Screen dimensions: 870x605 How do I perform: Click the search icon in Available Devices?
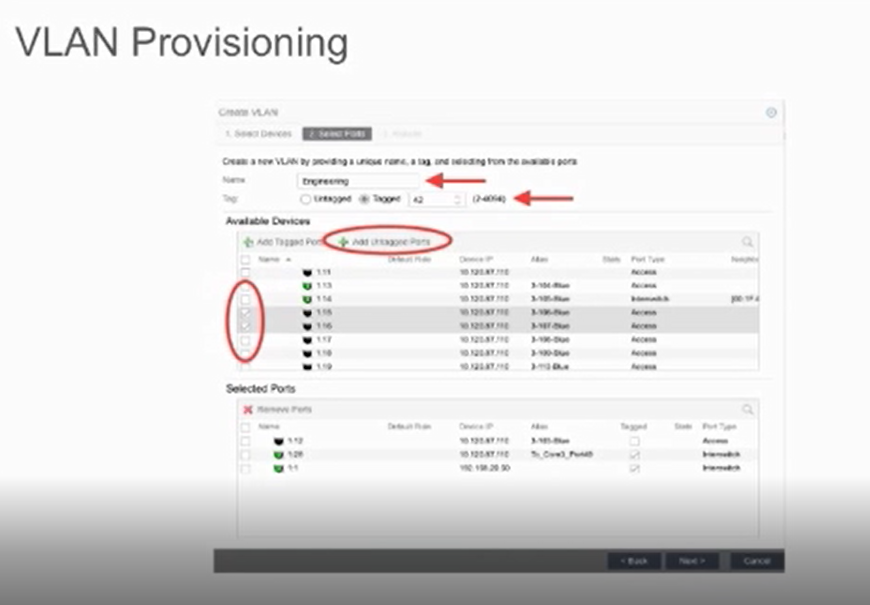click(x=747, y=242)
